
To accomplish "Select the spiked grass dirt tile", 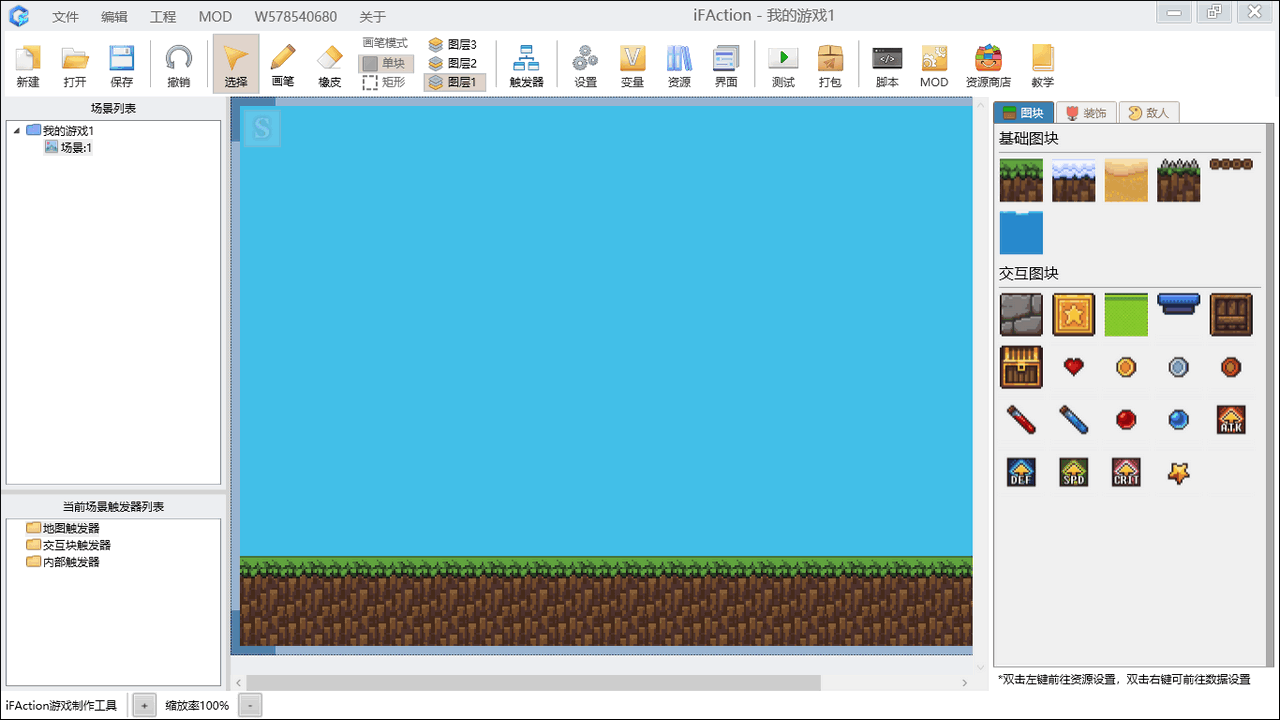I will (x=1178, y=180).
